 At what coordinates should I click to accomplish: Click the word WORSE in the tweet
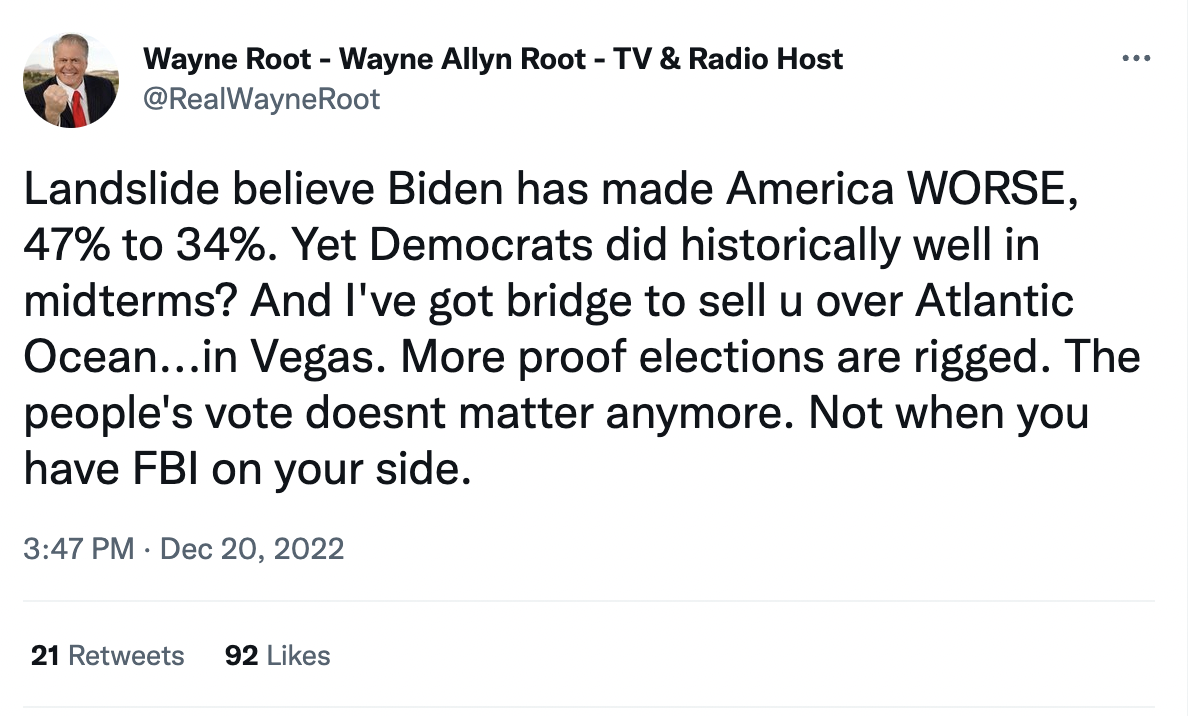click(x=979, y=191)
